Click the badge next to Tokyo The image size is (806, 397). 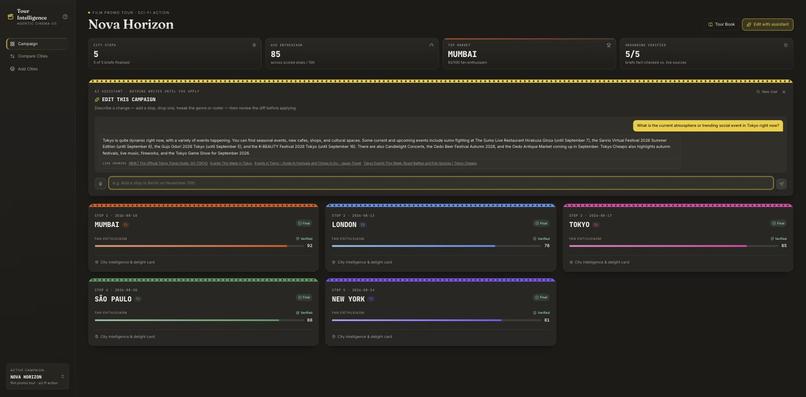point(596,225)
